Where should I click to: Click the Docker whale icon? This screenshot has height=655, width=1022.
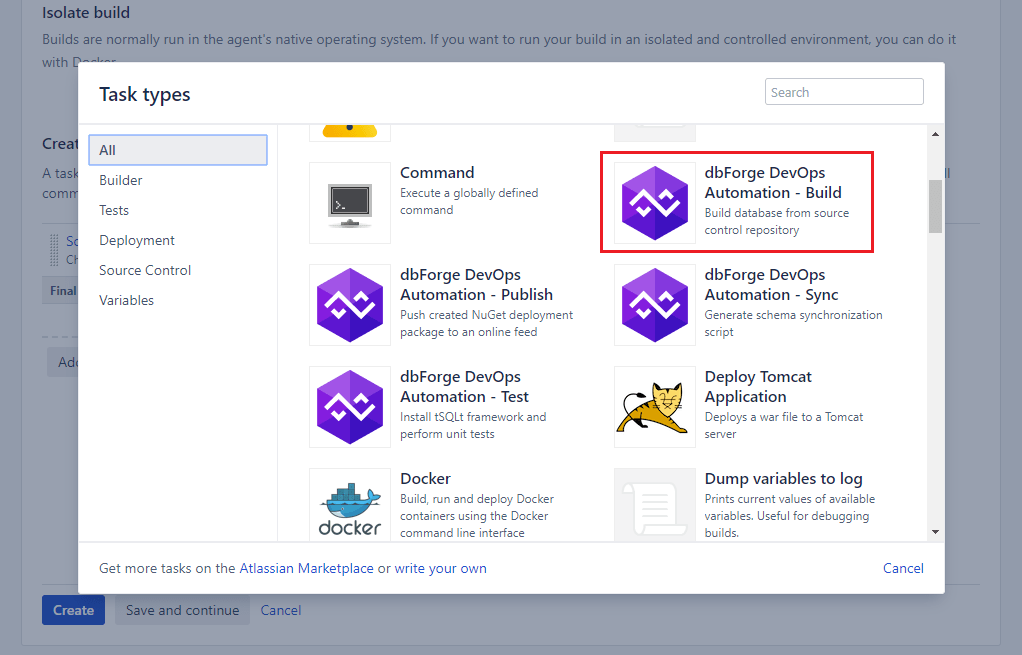pos(350,505)
